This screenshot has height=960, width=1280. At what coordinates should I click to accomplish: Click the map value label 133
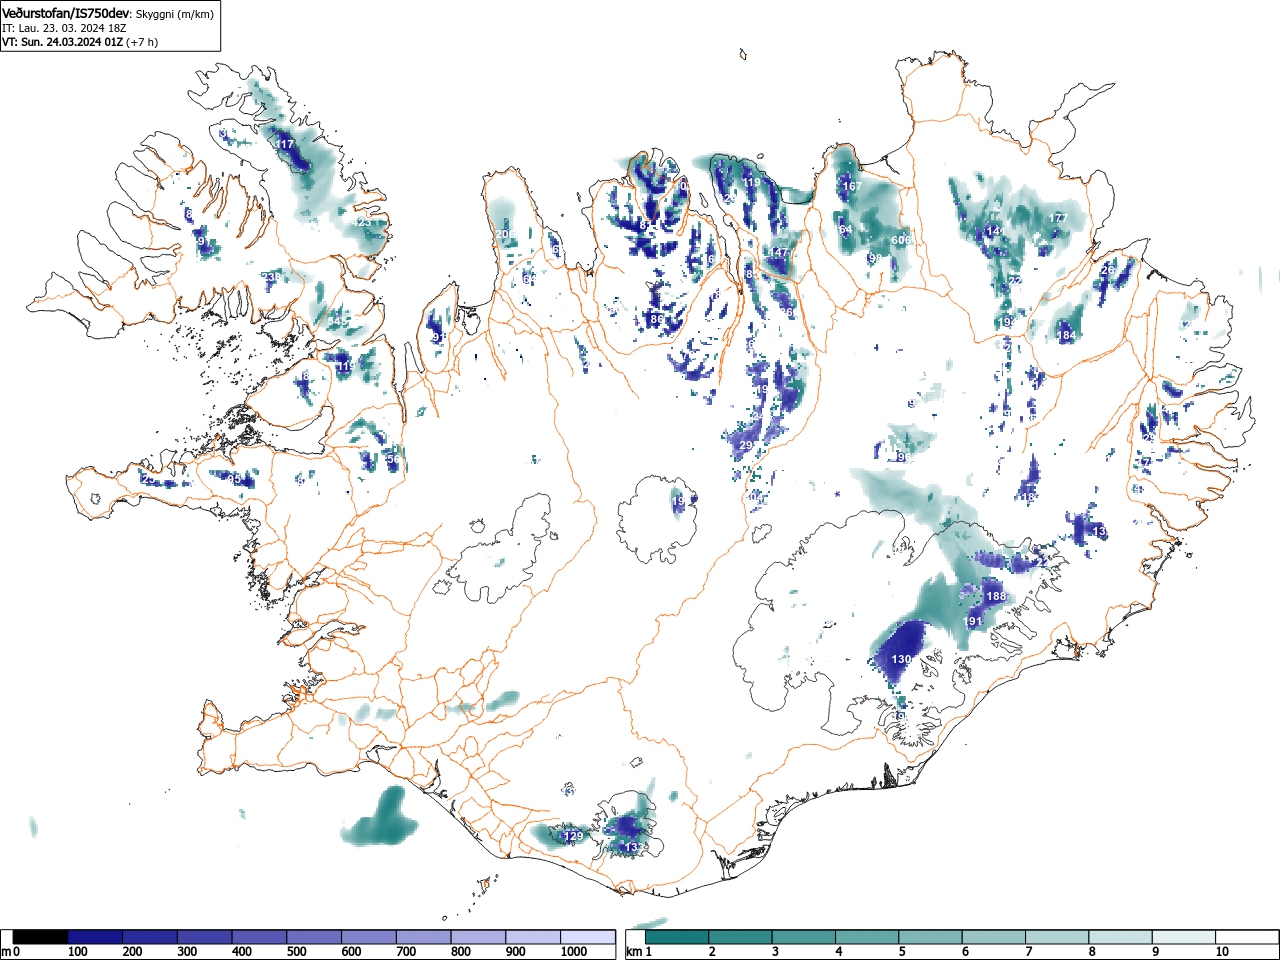(x=633, y=848)
